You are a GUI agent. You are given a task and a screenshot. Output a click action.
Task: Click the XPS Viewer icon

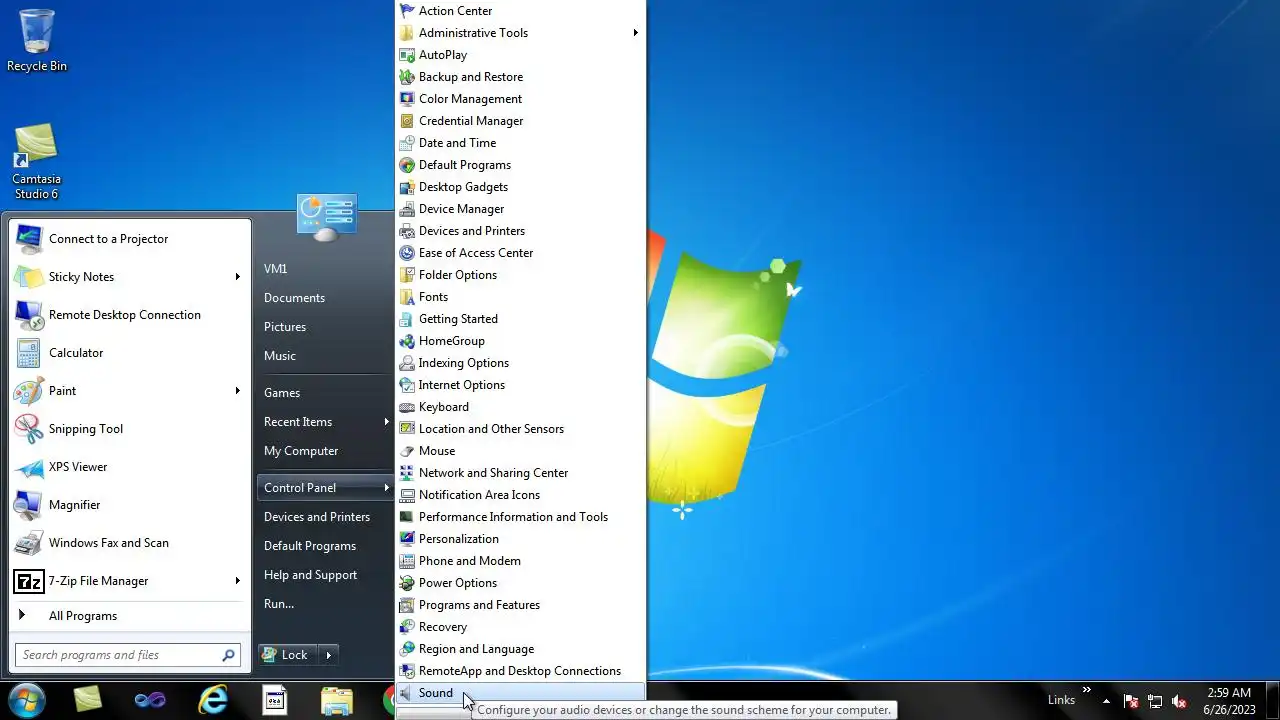pyautogui.click(x=29, y=467)
